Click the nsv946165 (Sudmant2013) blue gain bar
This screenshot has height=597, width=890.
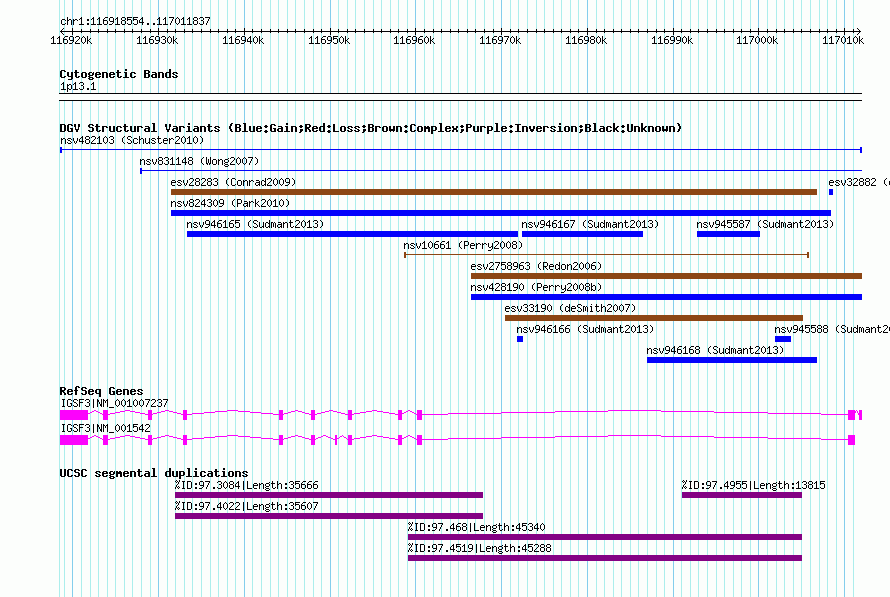coord(352,234)
